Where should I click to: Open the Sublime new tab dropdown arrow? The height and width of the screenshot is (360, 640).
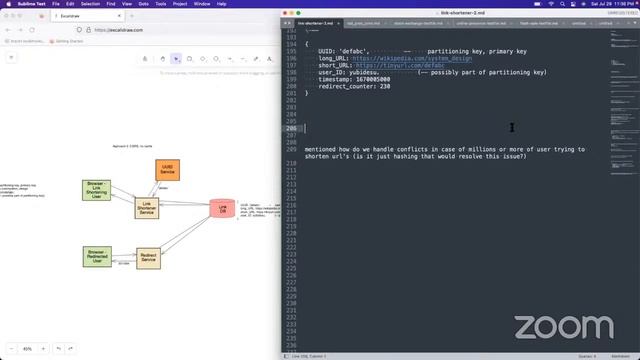click(635, 23)
